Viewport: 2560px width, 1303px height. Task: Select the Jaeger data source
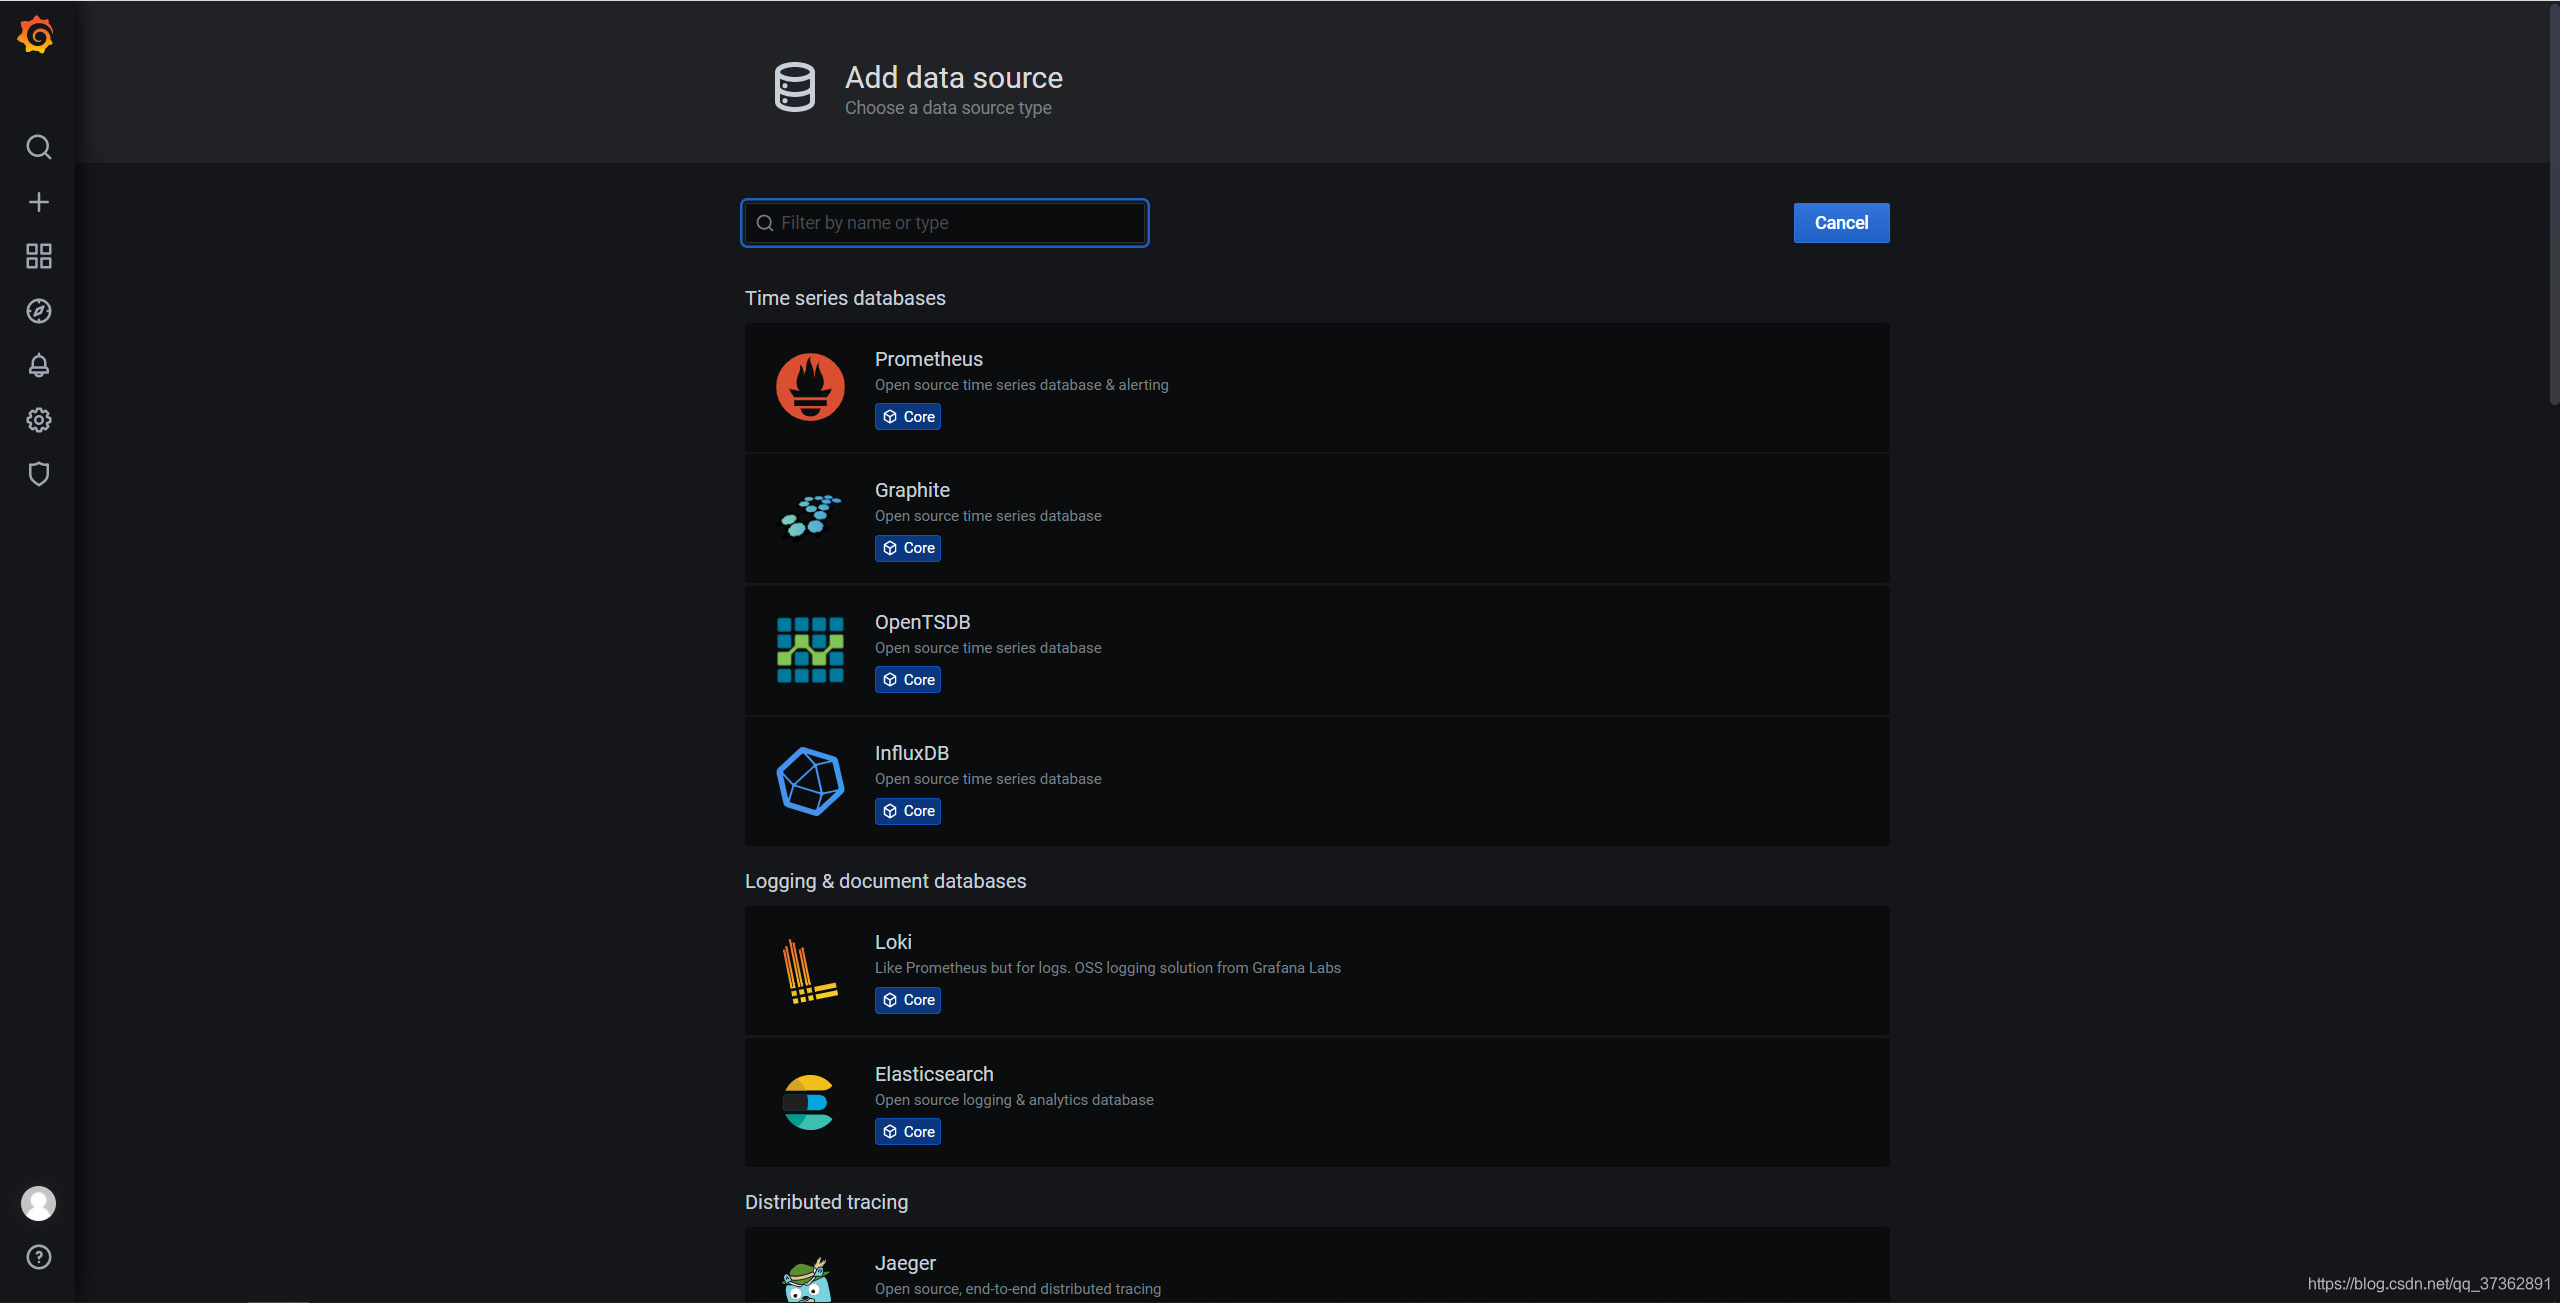pos(1317,1265)
